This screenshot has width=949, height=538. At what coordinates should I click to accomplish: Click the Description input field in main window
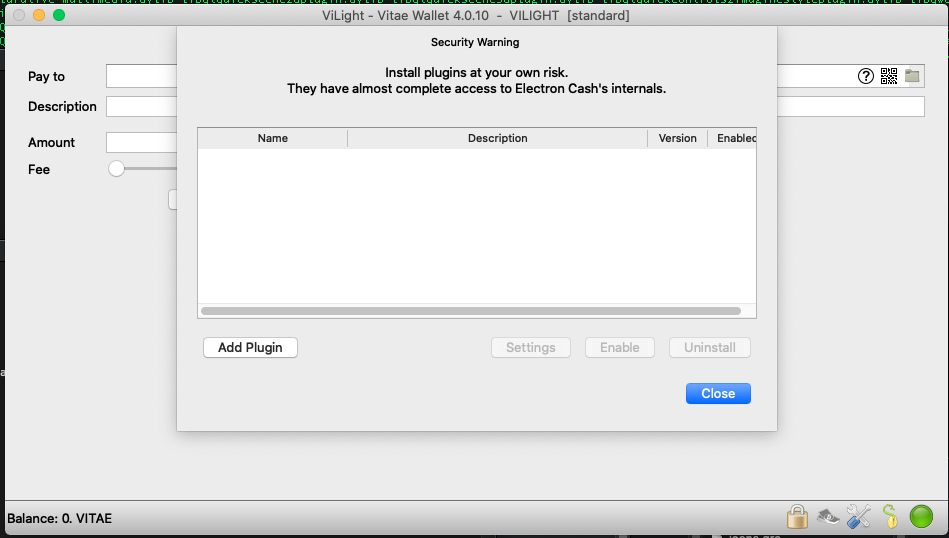coord(515,107)
